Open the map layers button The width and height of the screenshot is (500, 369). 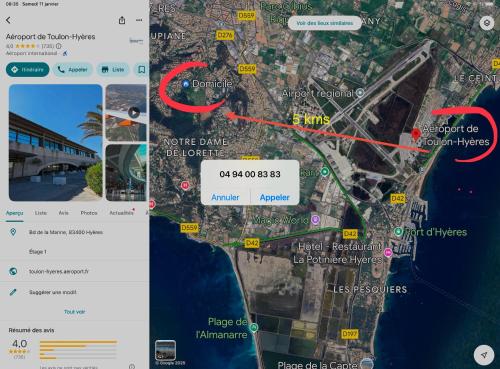[487, 23]
